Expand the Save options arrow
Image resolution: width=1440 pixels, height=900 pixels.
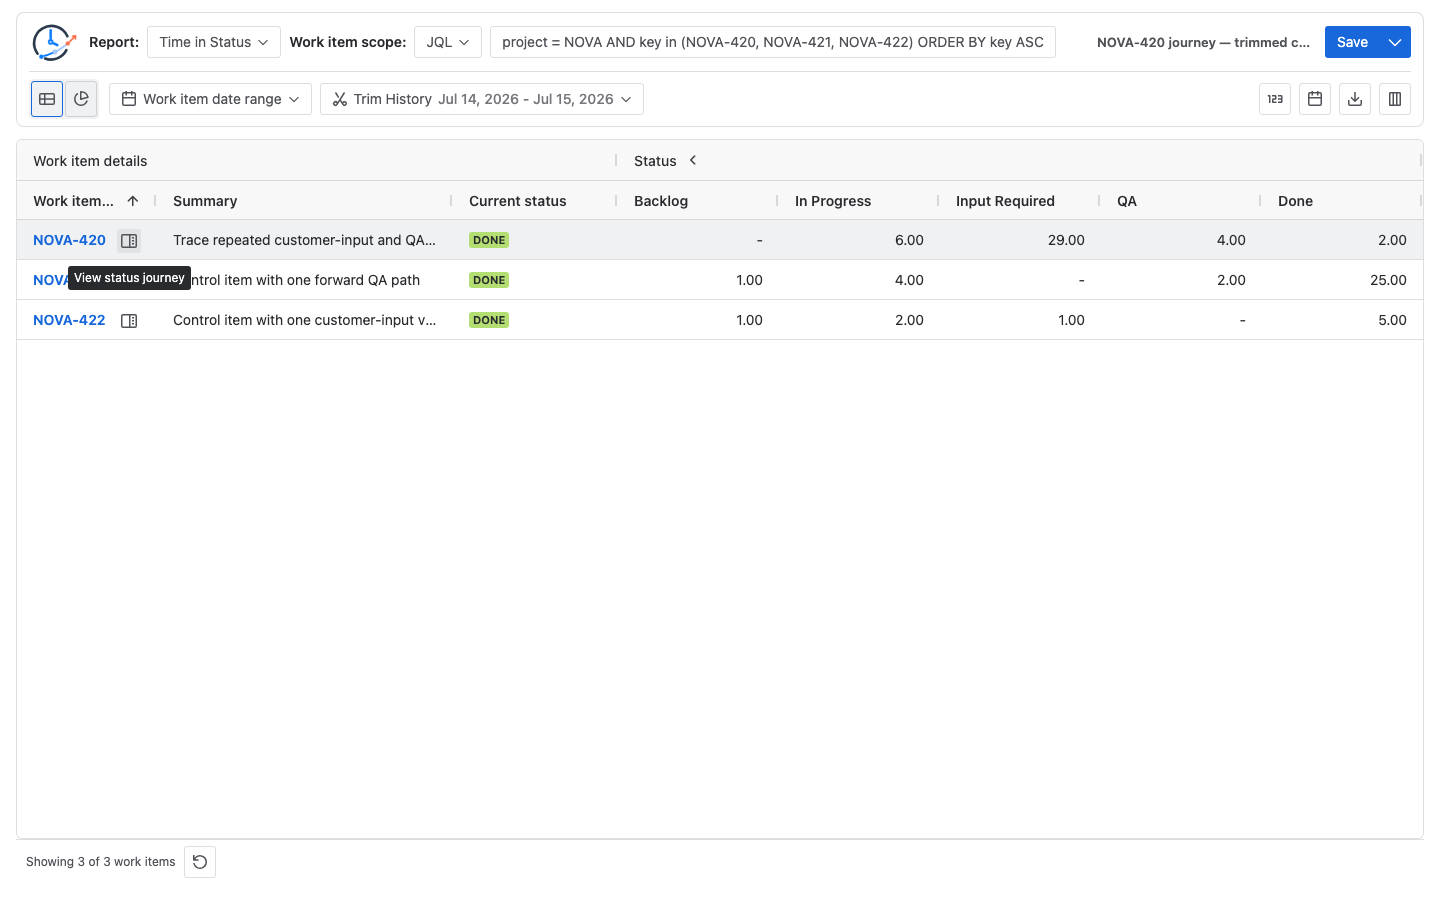point(1395,42)
